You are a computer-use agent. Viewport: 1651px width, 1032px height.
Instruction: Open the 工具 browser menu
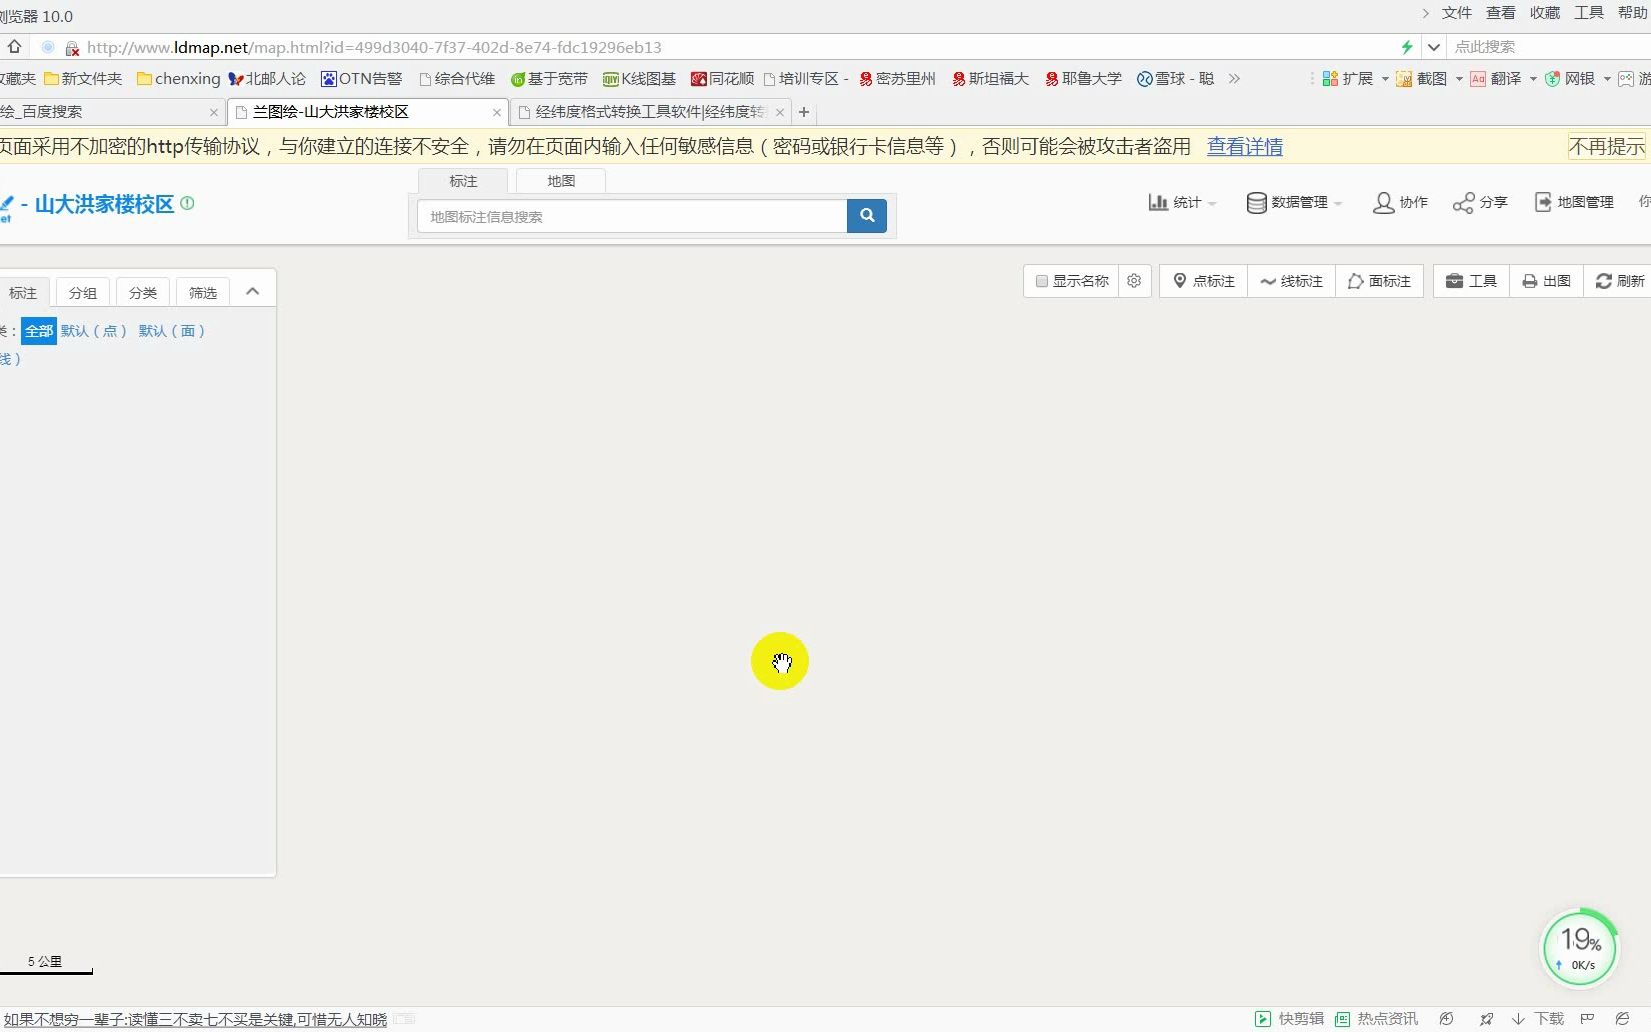tap(1588, 13)
